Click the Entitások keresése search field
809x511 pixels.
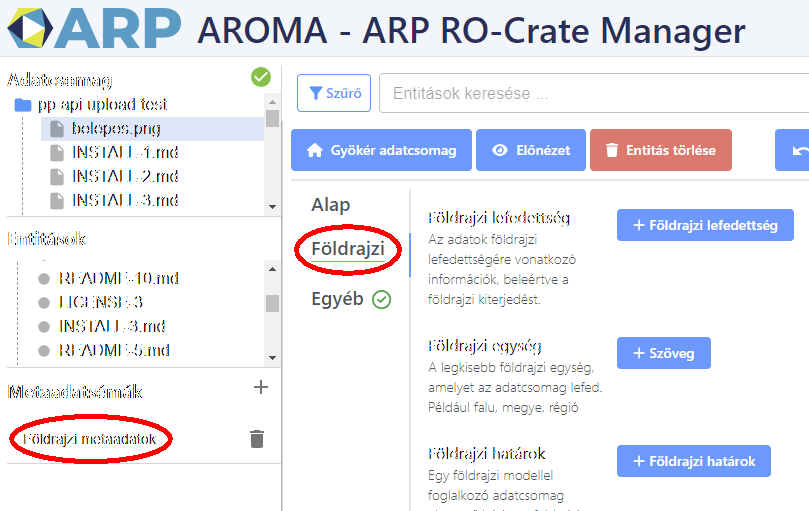(594, 93)
